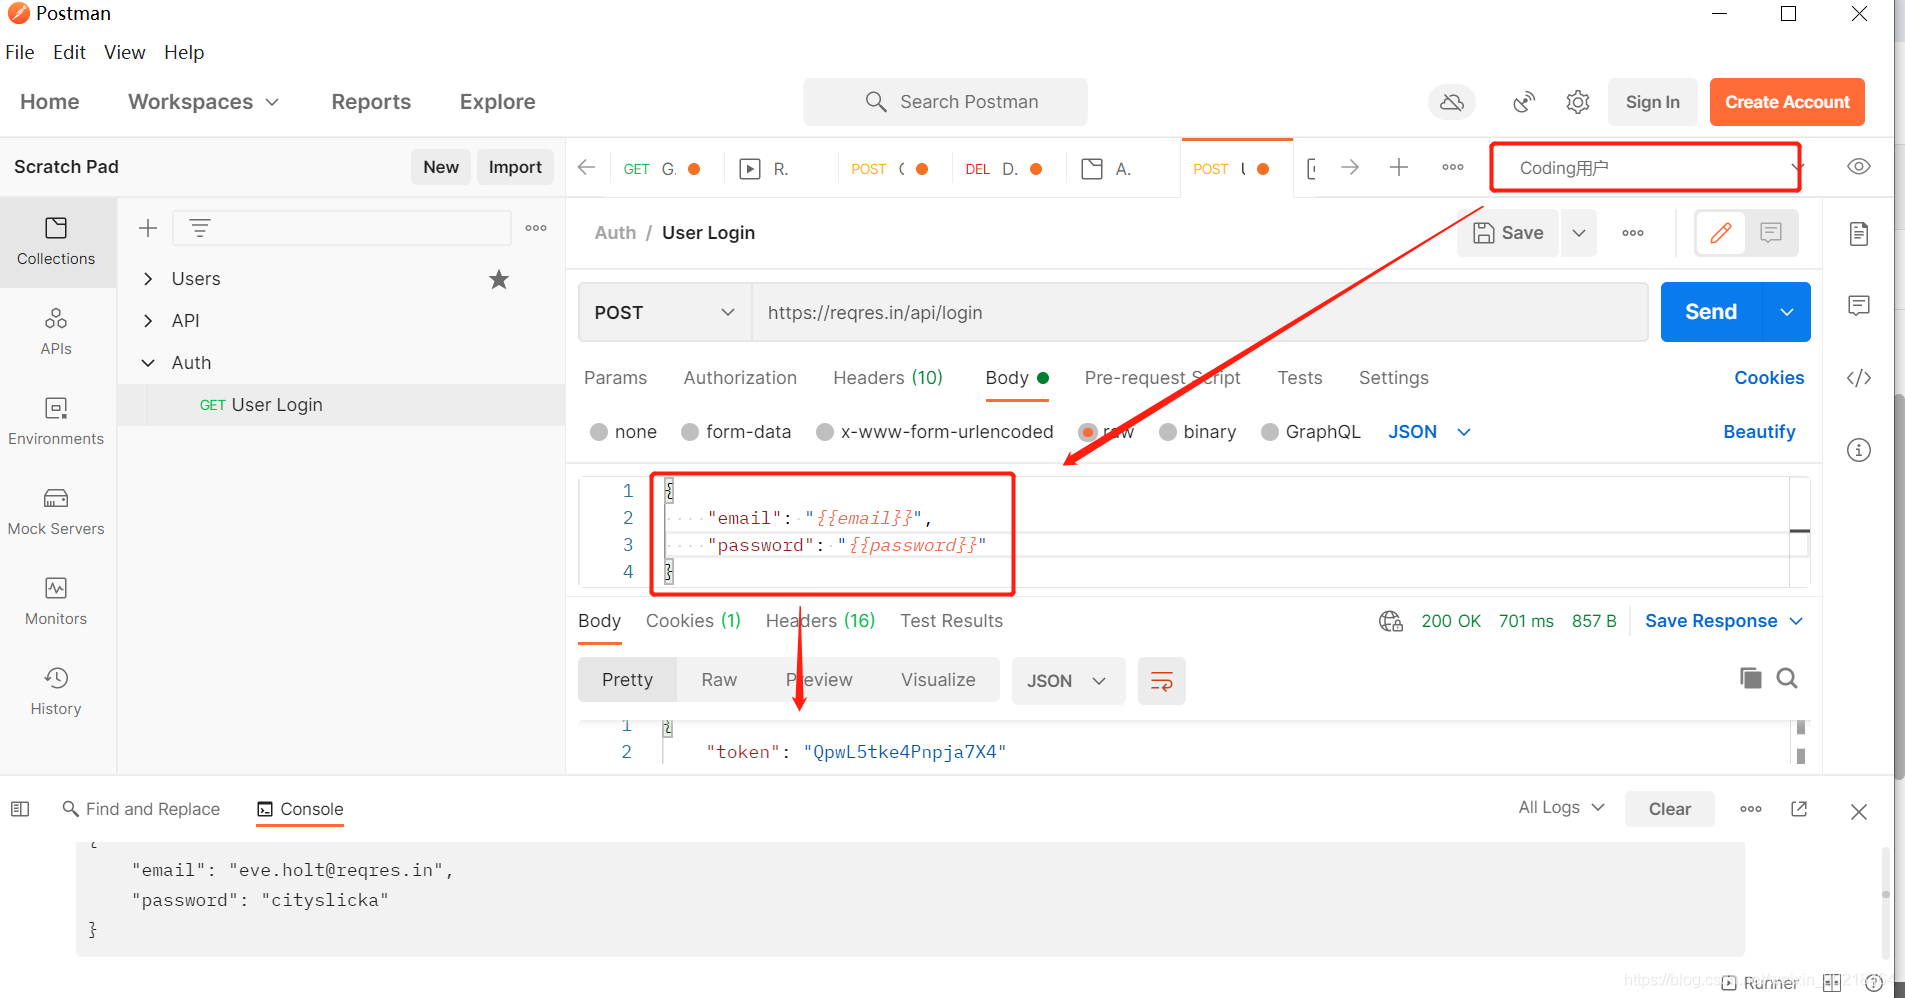
Task: Click the request URL input field
Action: point(1100,312)
